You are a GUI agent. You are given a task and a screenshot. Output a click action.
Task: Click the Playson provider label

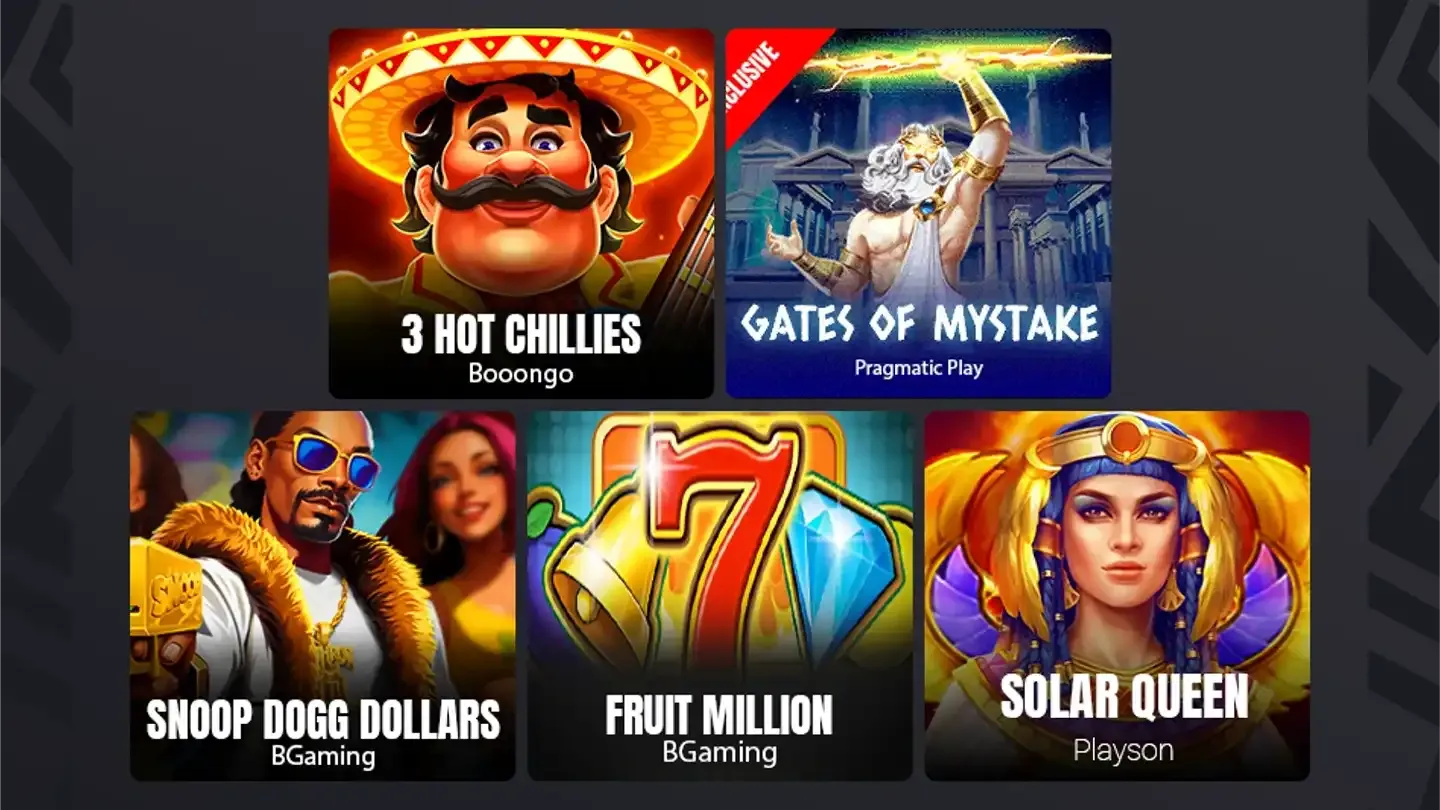(x=1124, y=750)
